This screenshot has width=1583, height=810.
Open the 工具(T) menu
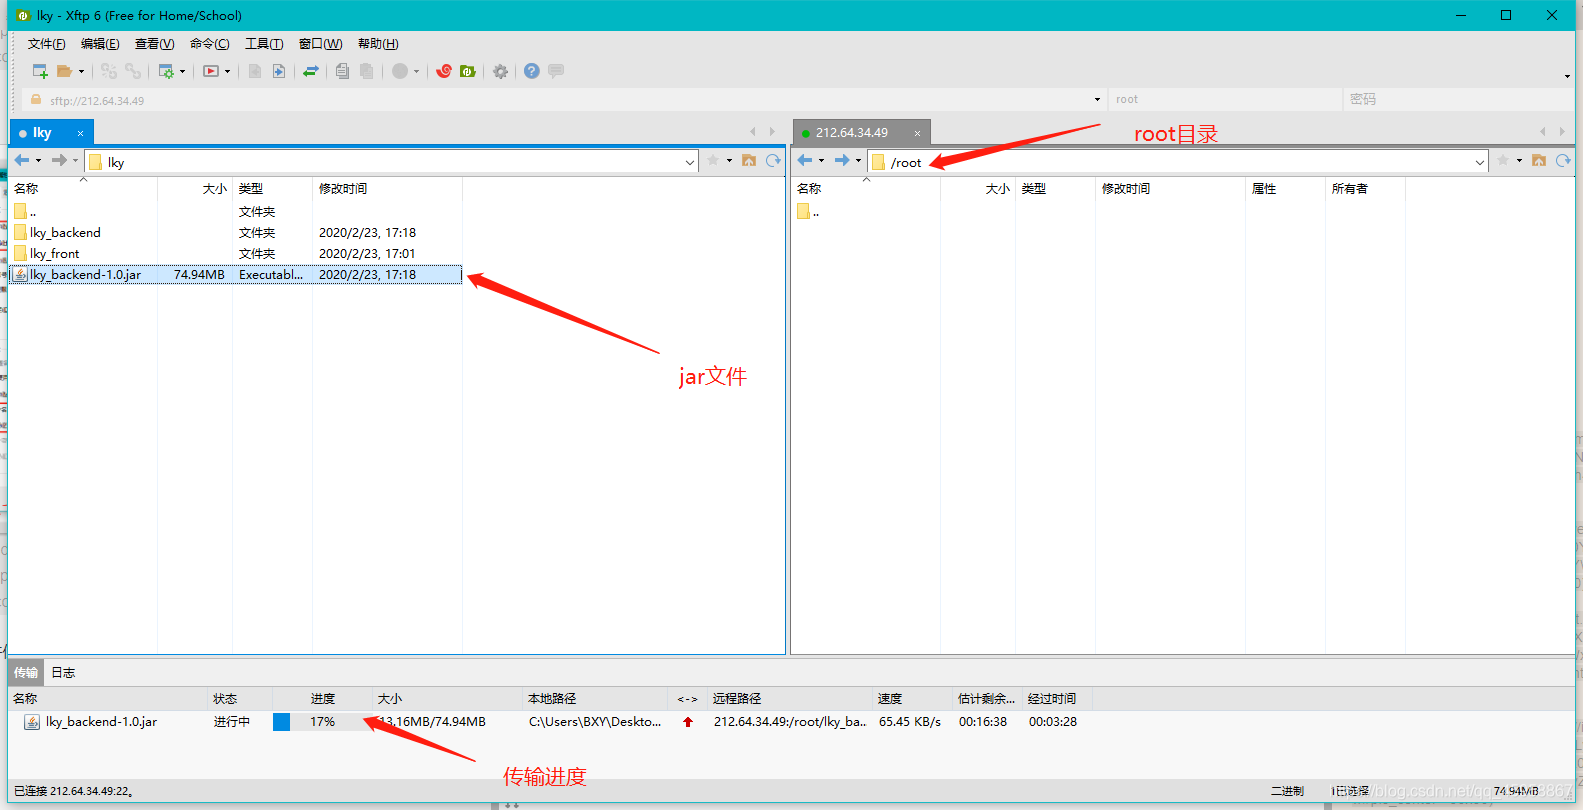tap(264, 44)
